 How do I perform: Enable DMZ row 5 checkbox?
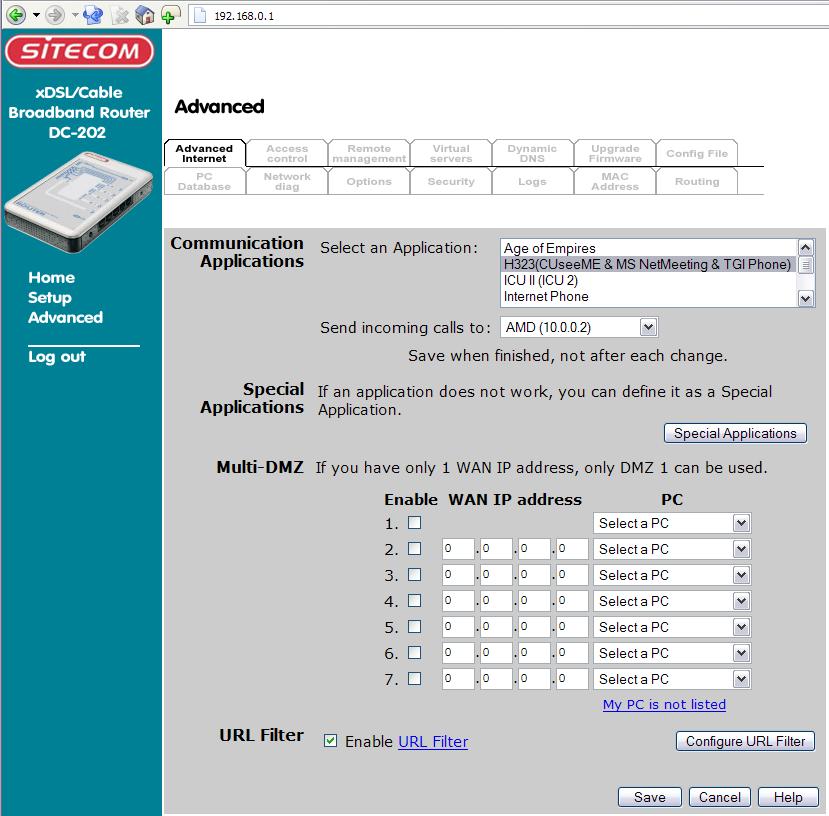pos(414,626)
